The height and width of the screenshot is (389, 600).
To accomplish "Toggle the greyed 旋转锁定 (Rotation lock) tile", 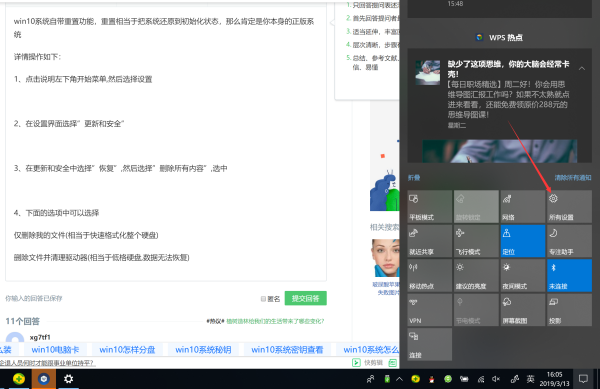I will click(476, 207).
